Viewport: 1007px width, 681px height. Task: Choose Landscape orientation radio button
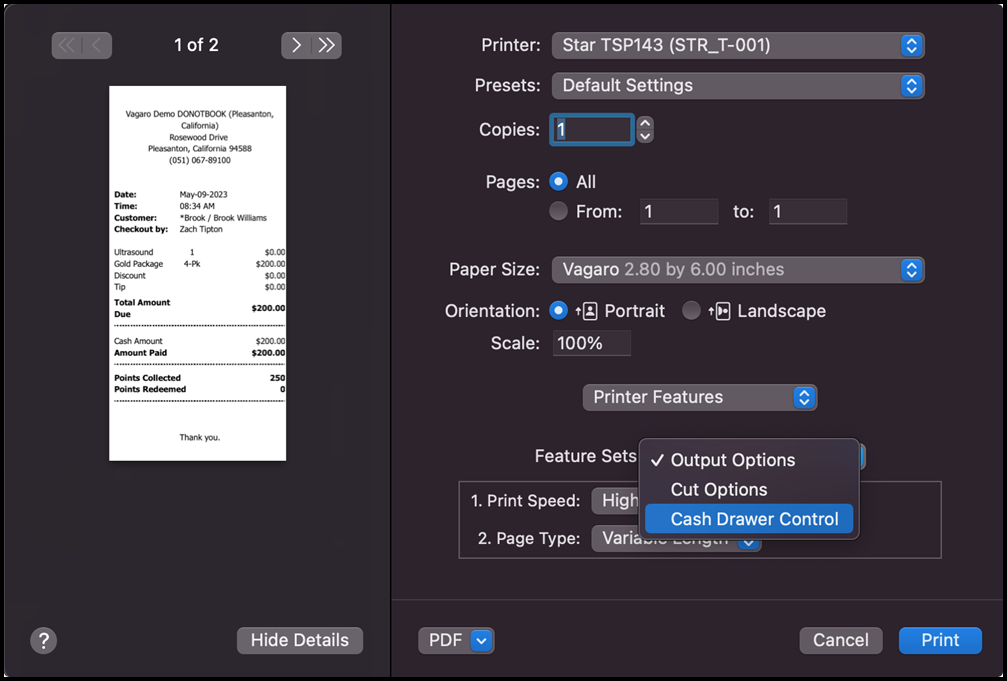691,311
